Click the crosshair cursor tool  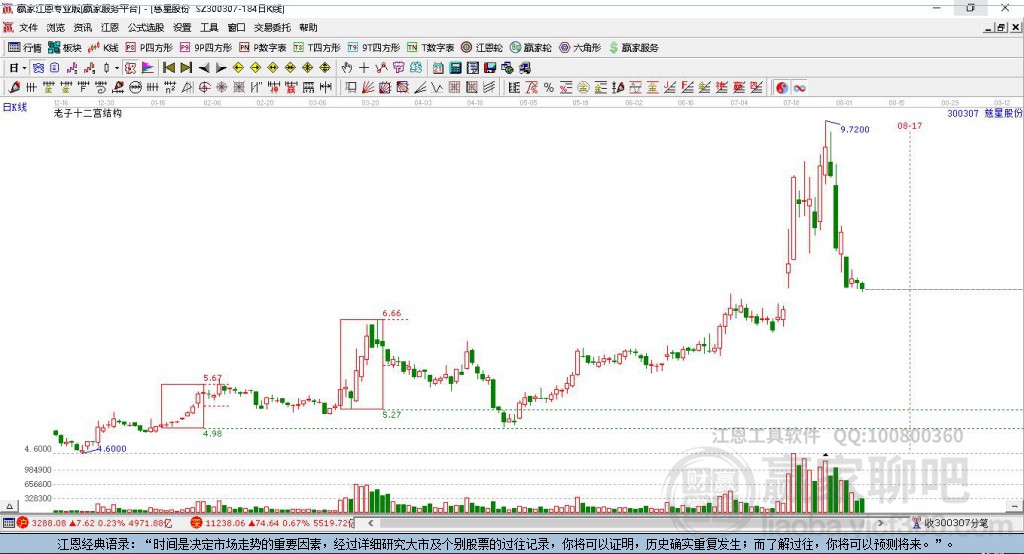364,67
